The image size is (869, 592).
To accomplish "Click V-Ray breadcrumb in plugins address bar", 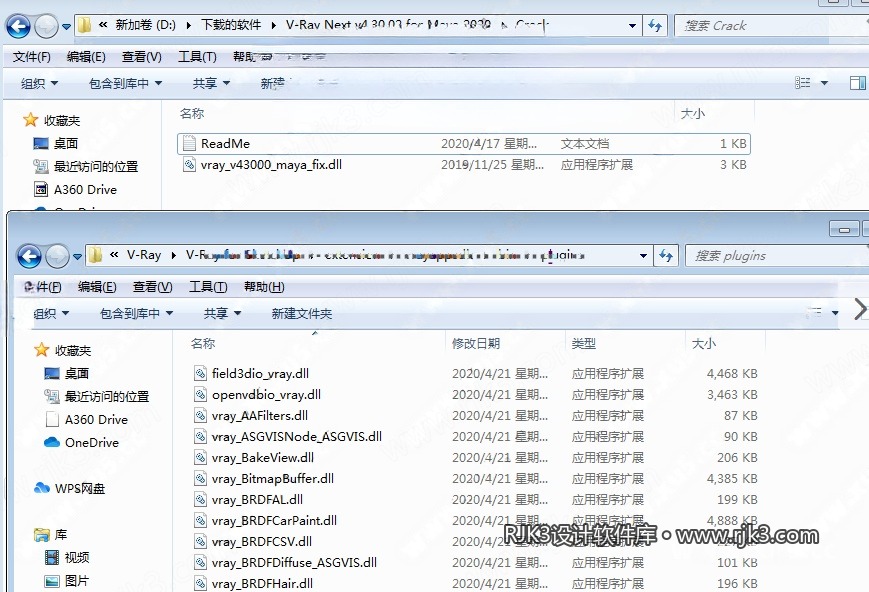I will pyautogui.click(x=144, y=255).
